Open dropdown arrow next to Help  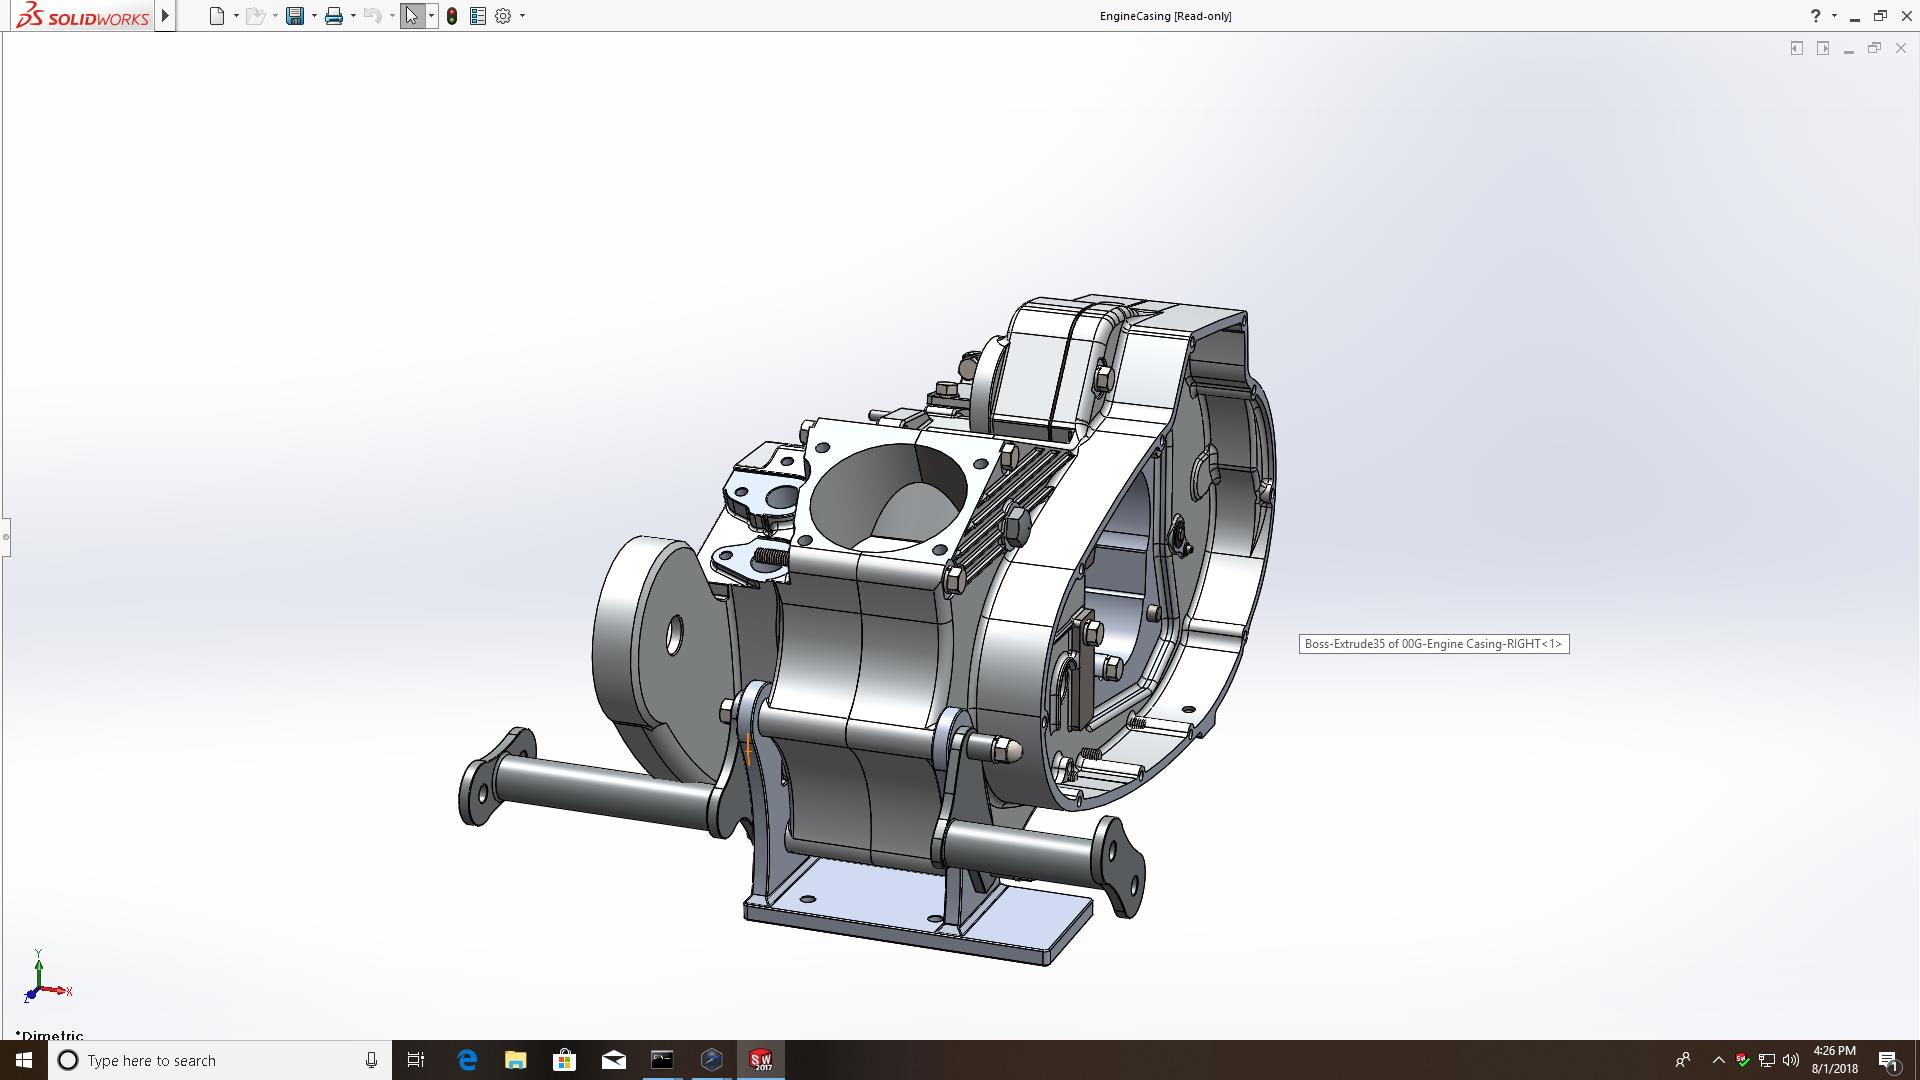pyautogui.click(x=1834, y=16)
